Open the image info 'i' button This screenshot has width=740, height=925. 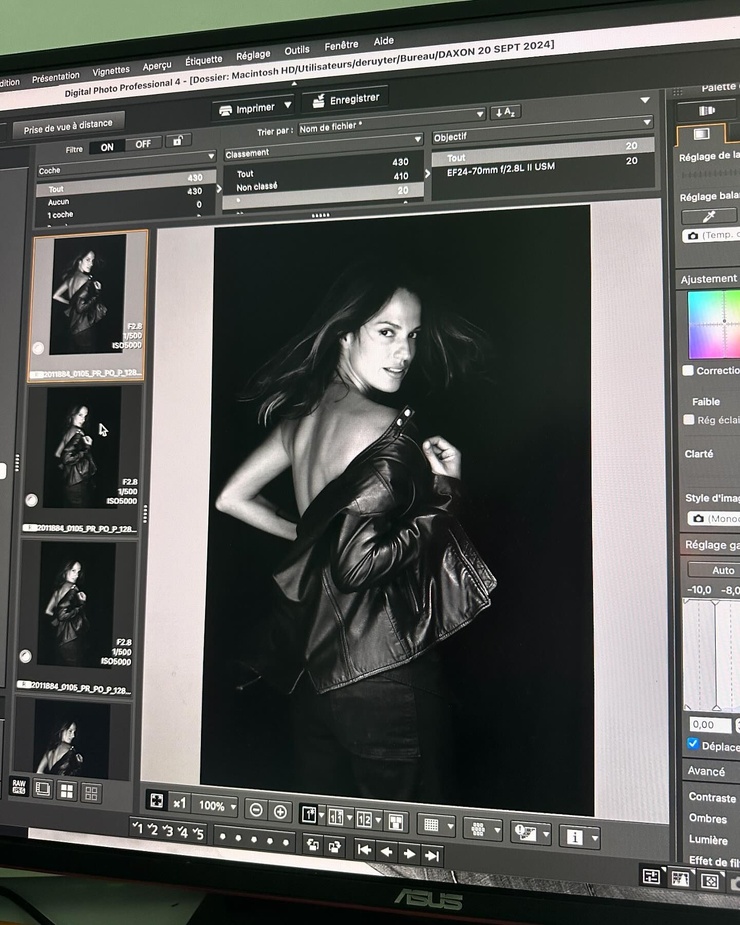tap(575, 836)
